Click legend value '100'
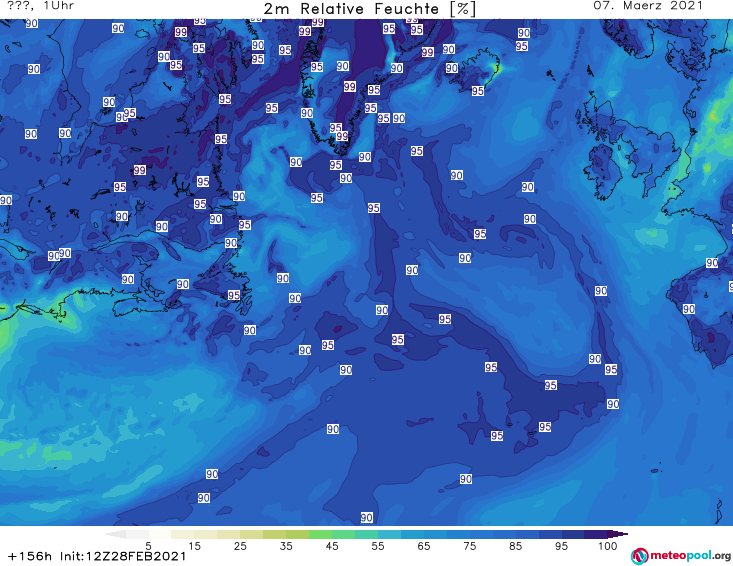 607,546
